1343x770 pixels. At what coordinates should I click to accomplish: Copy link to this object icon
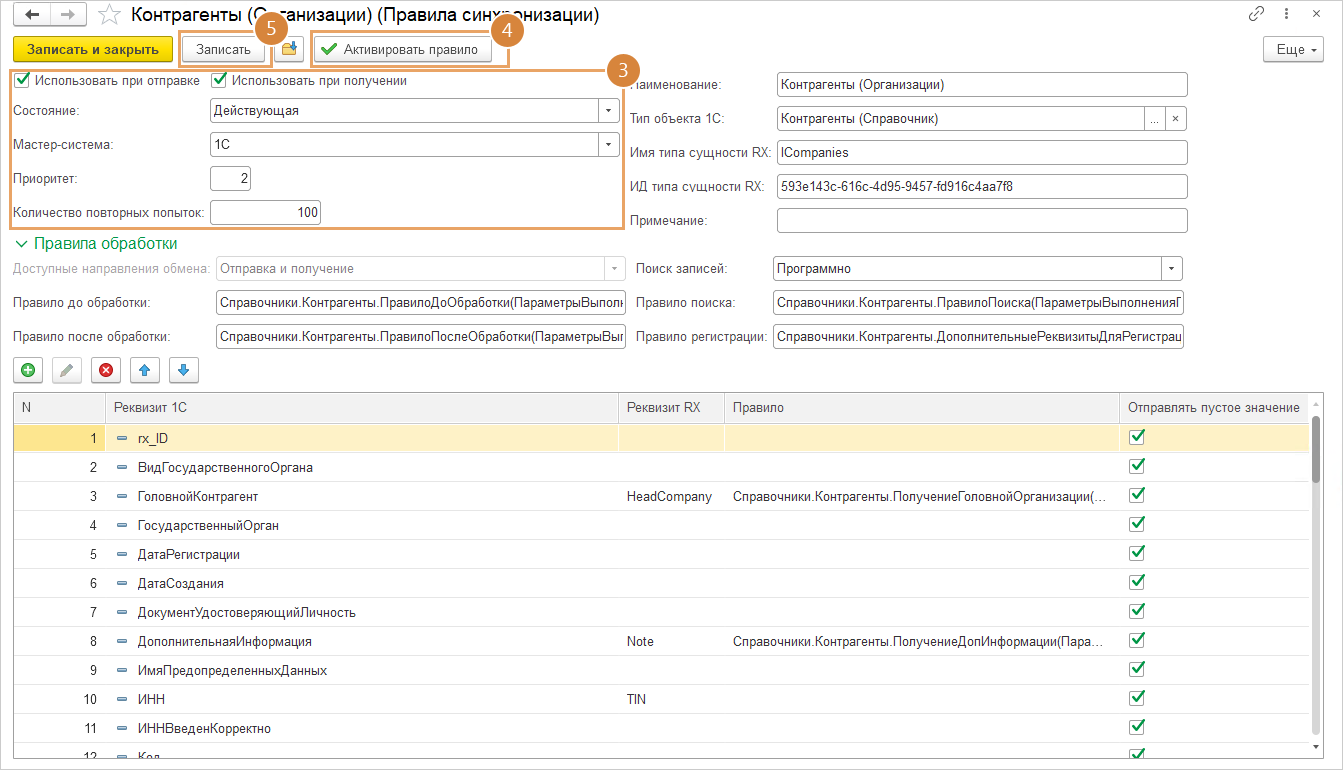coord(1257,15)
